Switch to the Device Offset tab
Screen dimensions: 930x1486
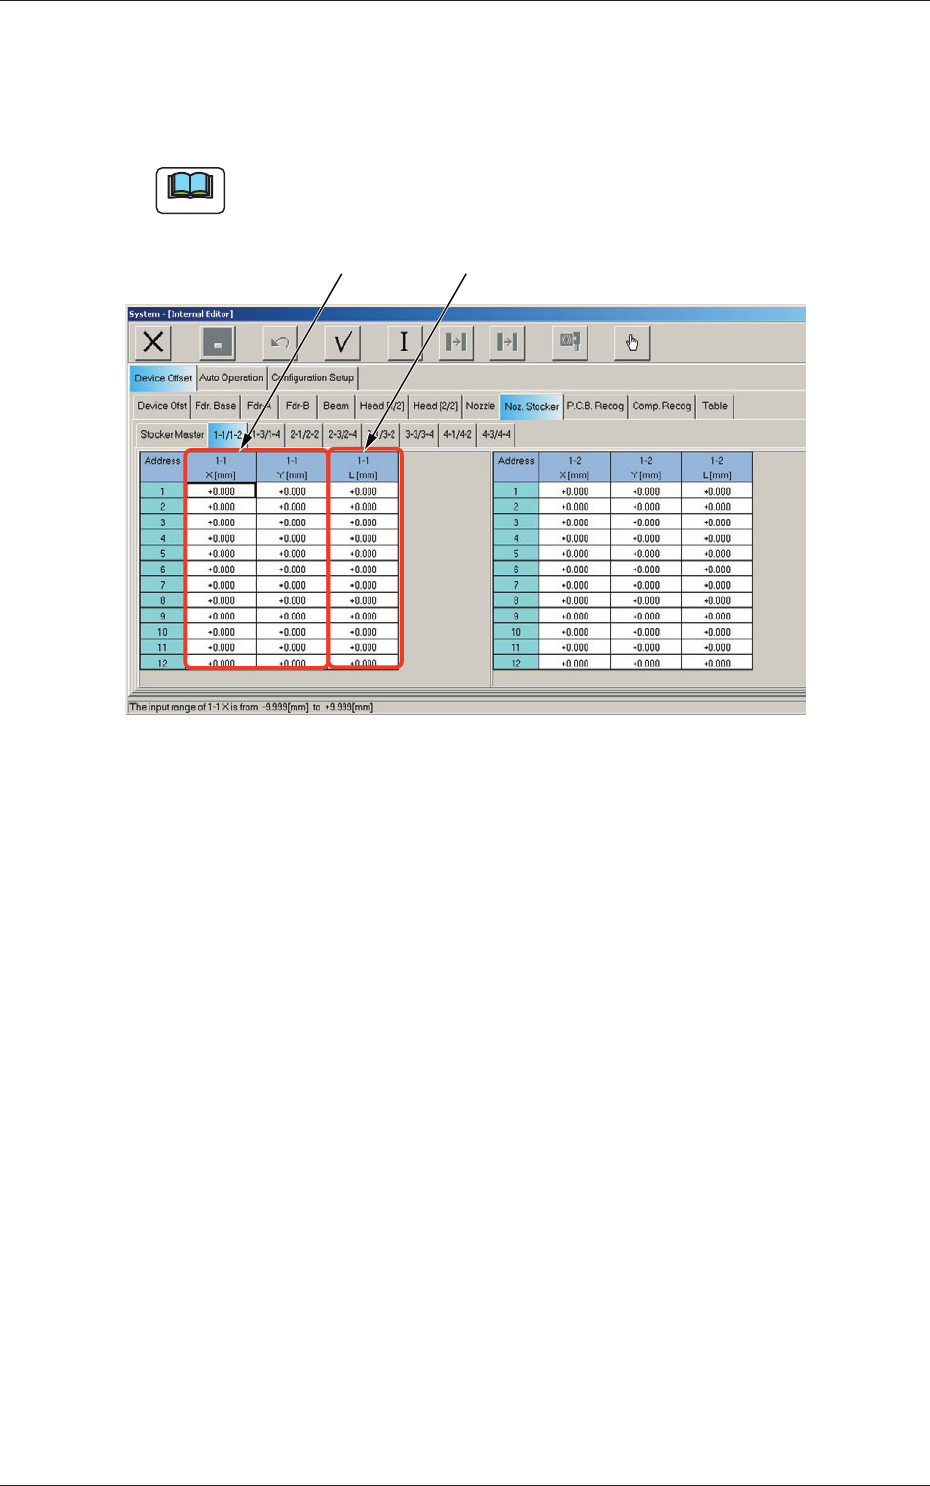[163, 378]
